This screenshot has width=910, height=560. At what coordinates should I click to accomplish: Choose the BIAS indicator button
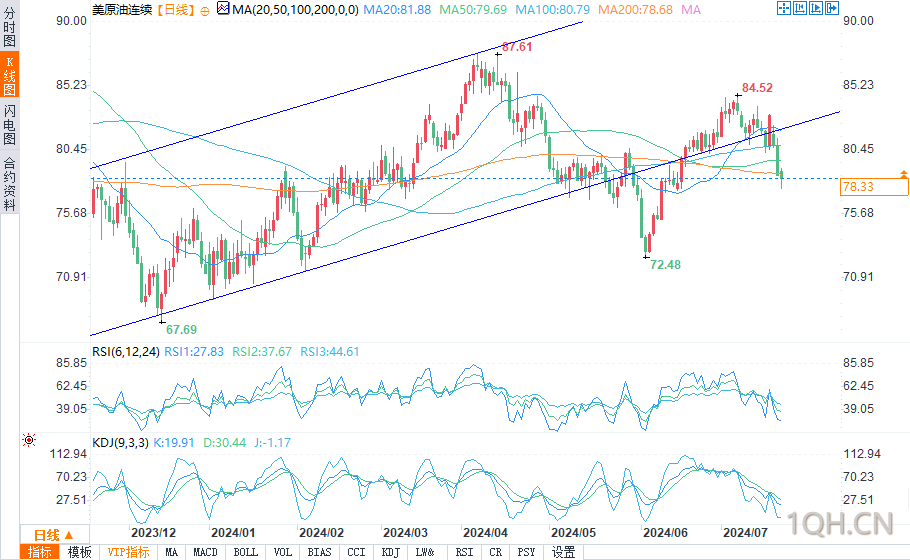pos(320,552)
